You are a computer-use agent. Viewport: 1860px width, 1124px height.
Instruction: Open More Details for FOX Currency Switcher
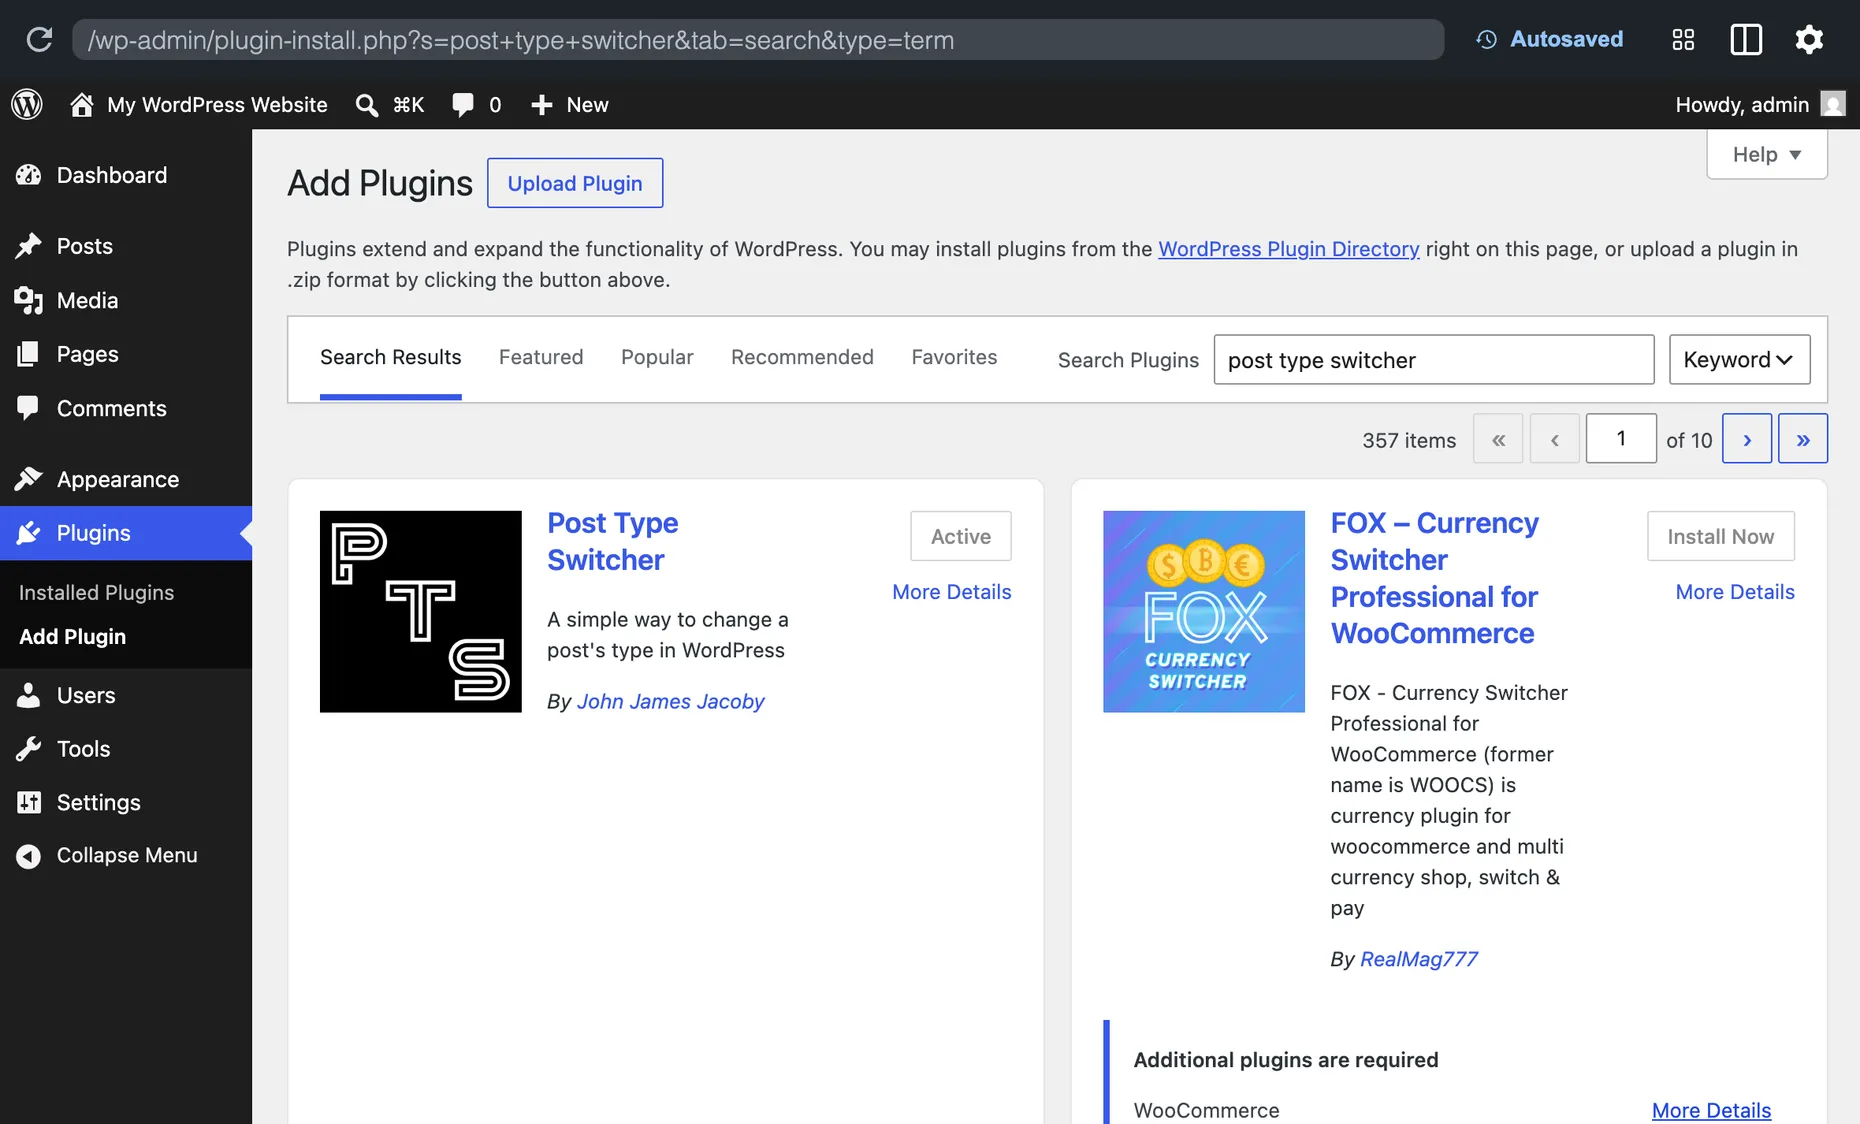click(1735, 592)
